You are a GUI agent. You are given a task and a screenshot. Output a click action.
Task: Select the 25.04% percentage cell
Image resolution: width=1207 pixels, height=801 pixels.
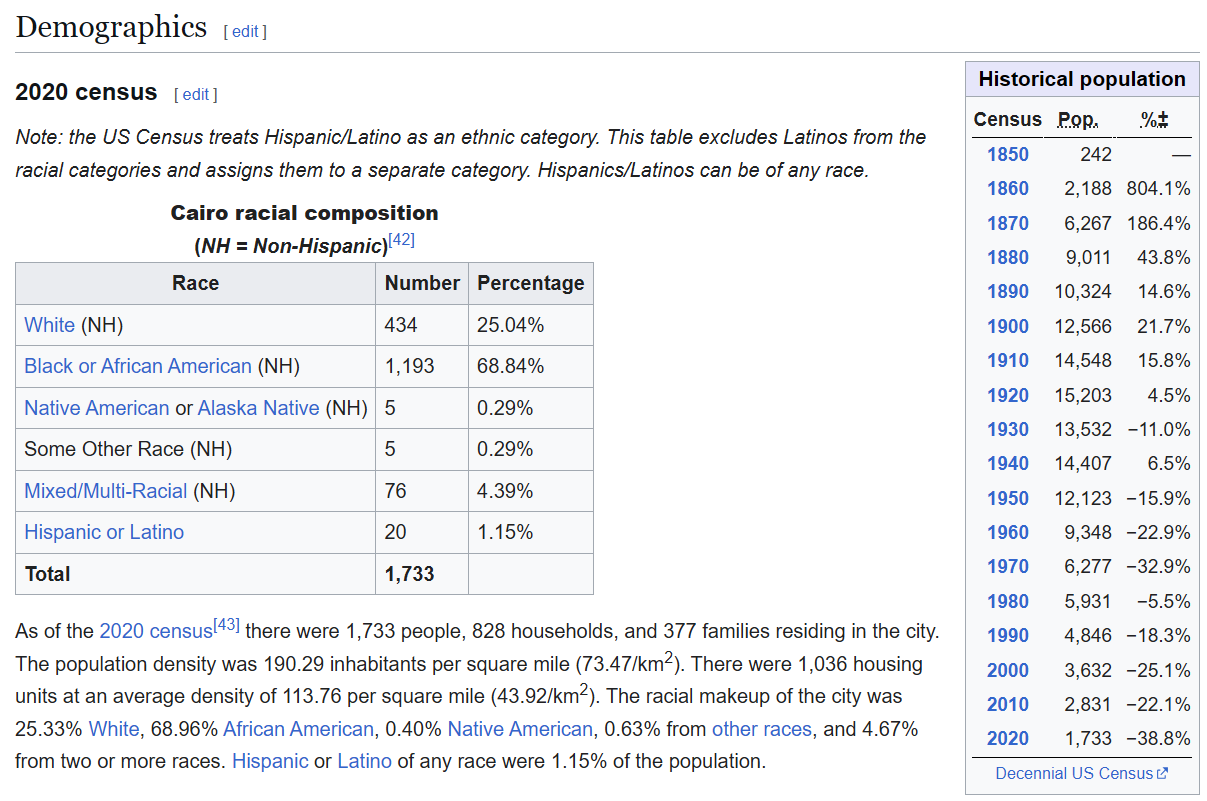531,325
